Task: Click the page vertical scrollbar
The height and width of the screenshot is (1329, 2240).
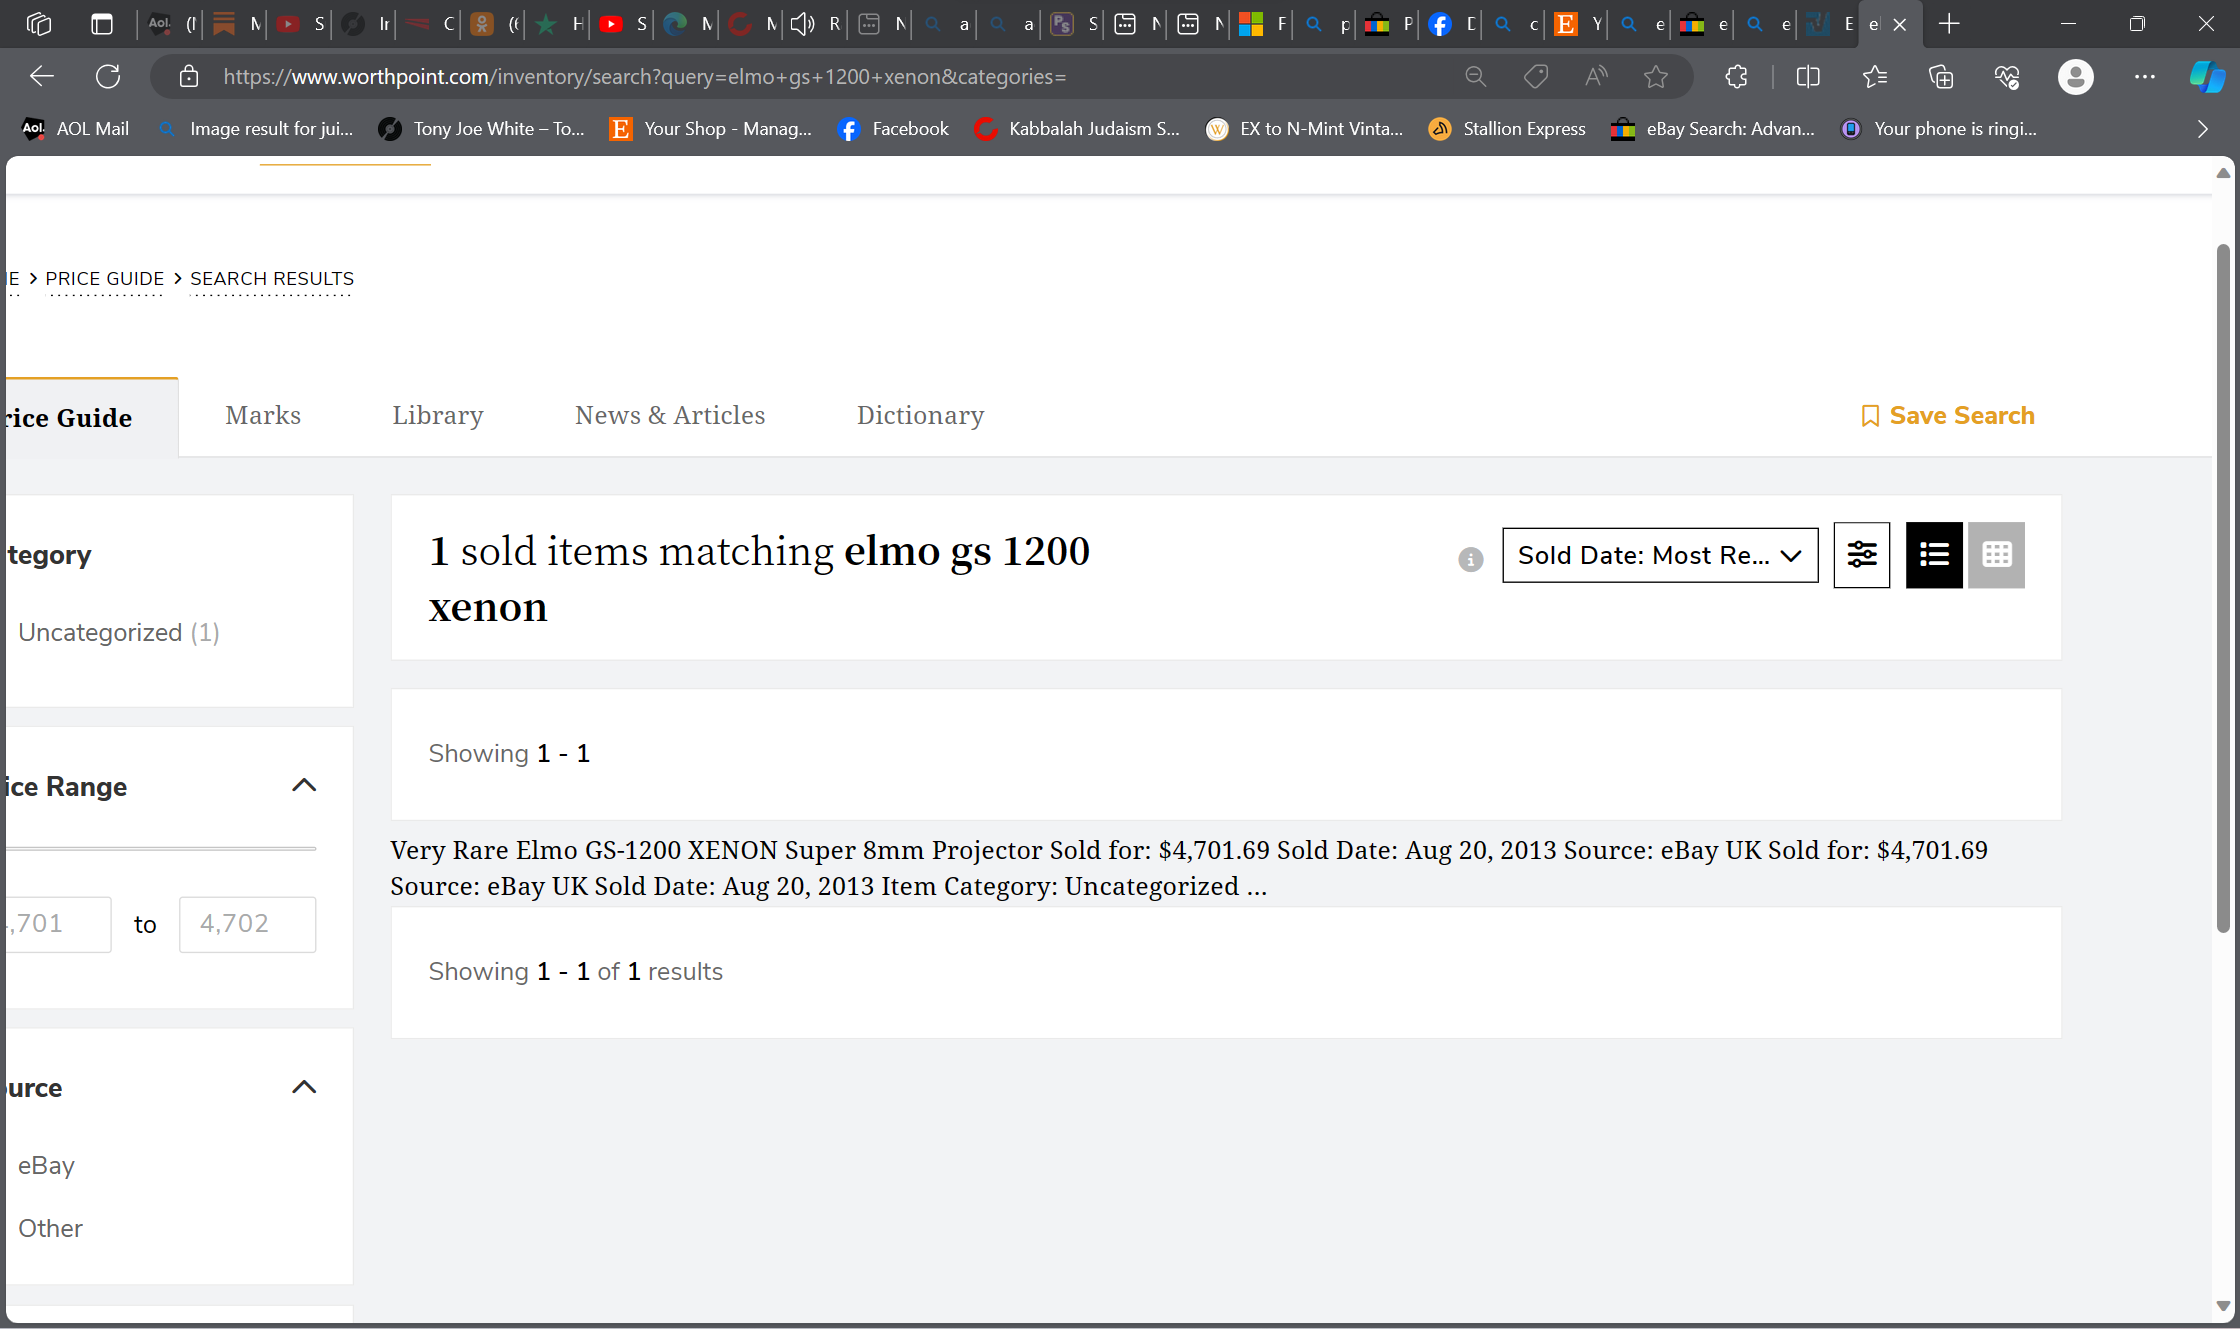Action: tap(2223, 588)
